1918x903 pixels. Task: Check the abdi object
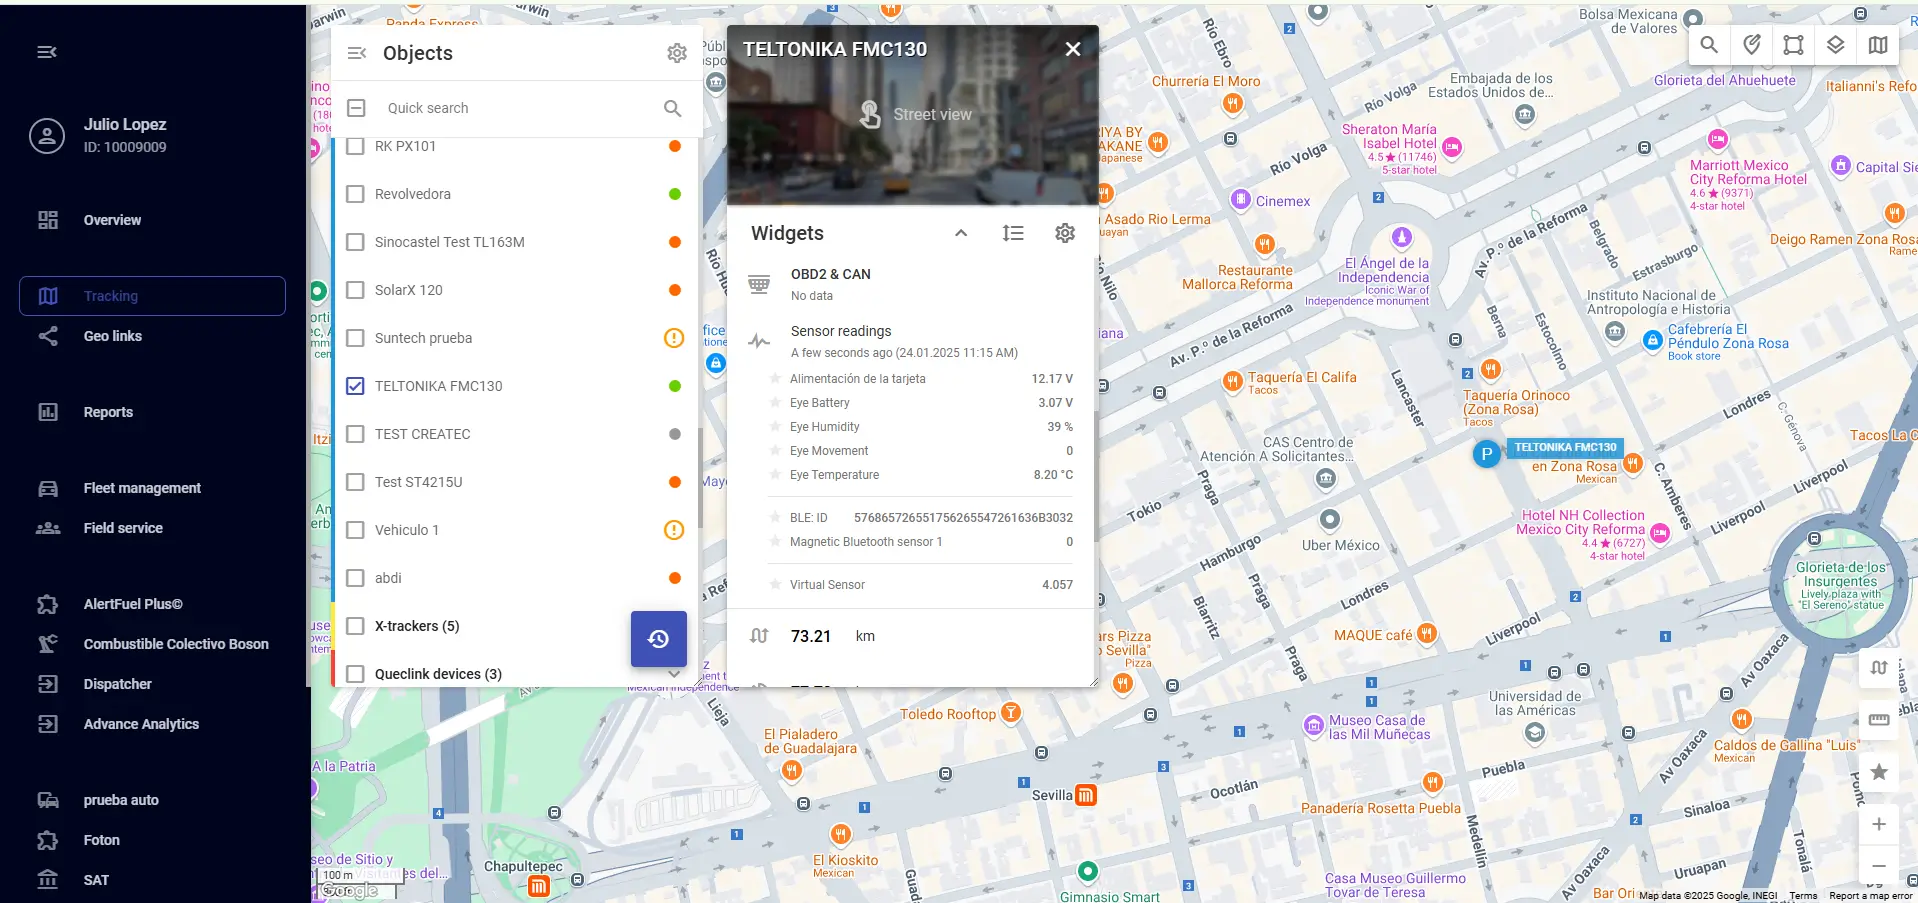[355, 578]
